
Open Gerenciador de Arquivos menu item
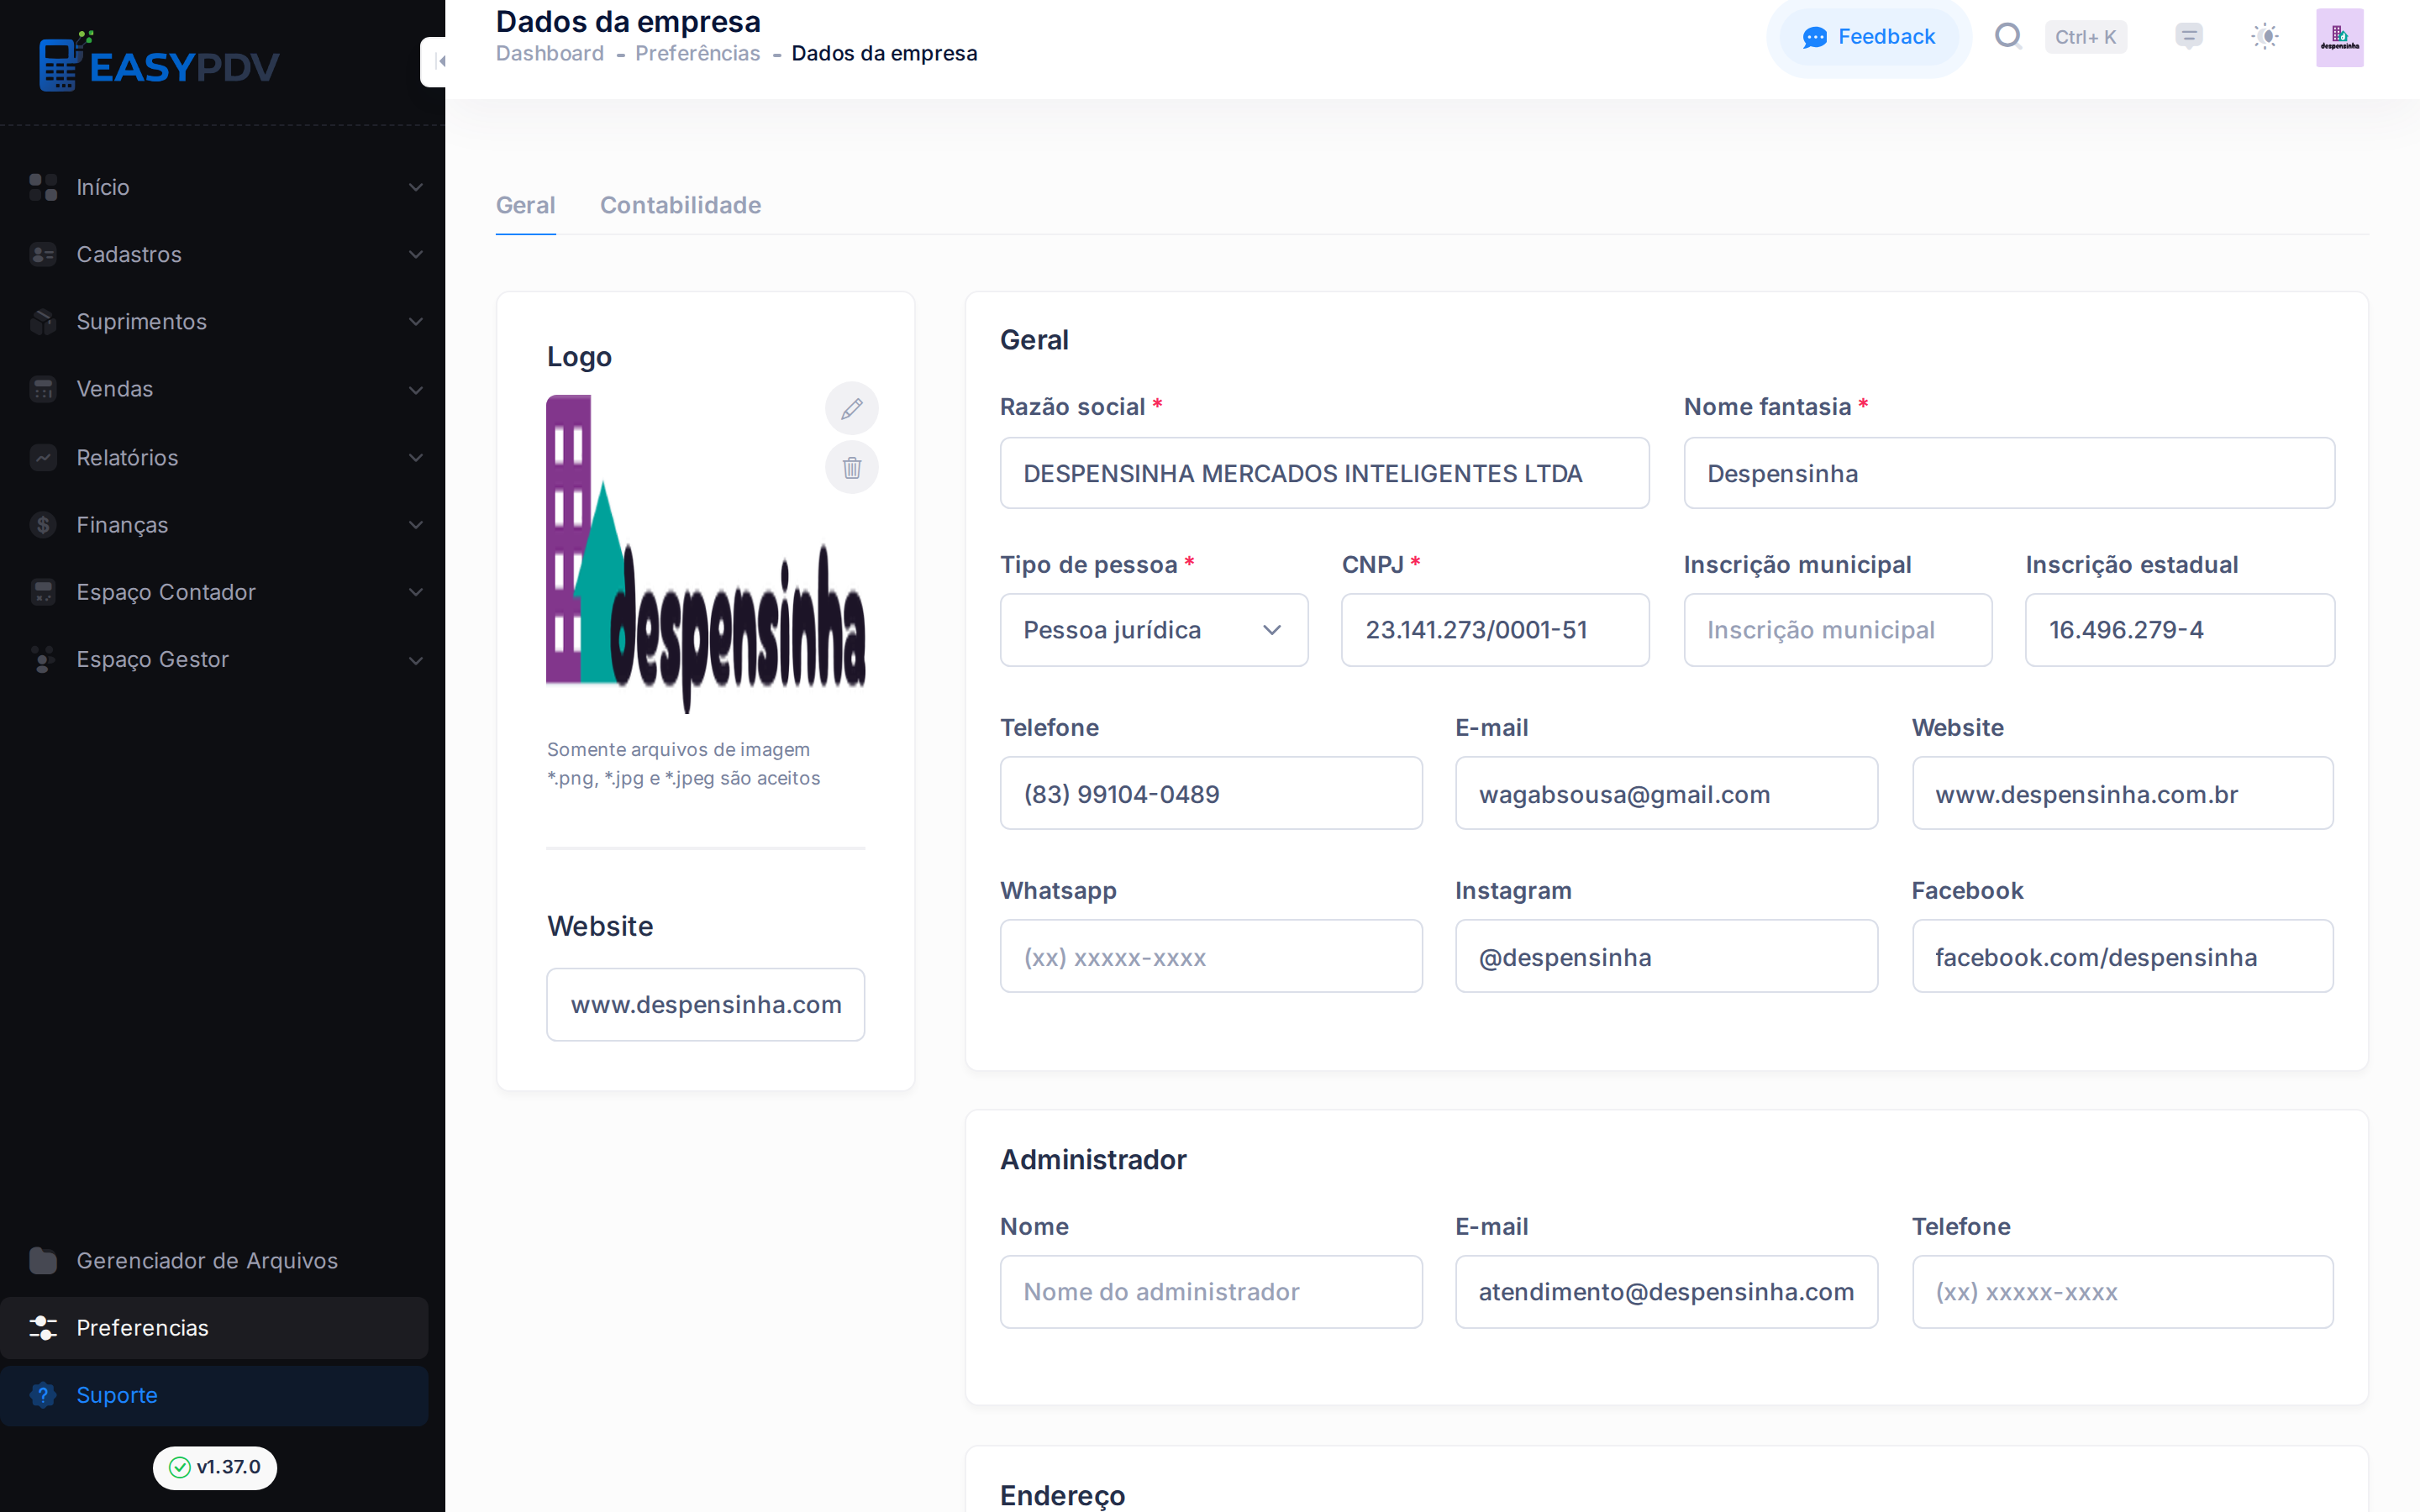pyautogui.click(x=214, y=1260)
